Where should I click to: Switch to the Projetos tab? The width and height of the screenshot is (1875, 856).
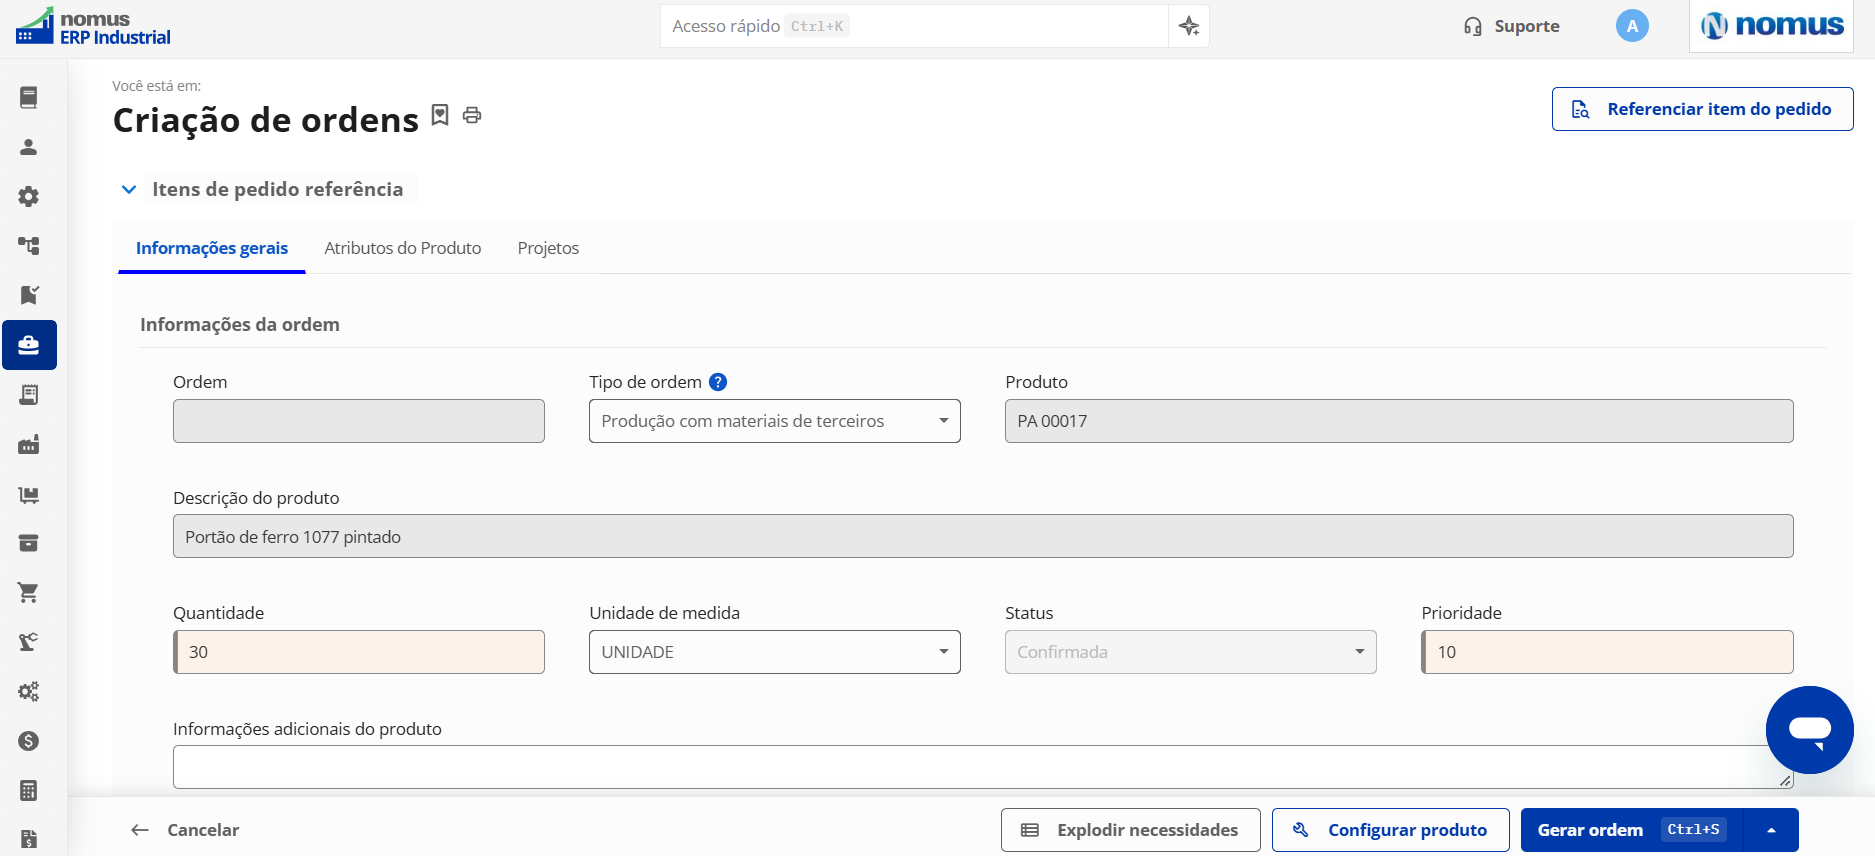[548, 248]
